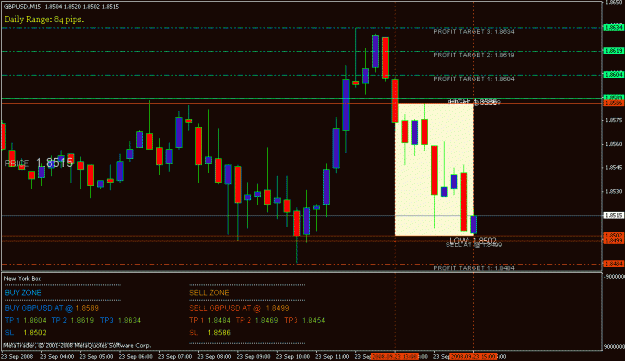Screen dimensions: 625x361
Task: Click the buy zone 'SL 1.8502' value
Action: point(26,333)
